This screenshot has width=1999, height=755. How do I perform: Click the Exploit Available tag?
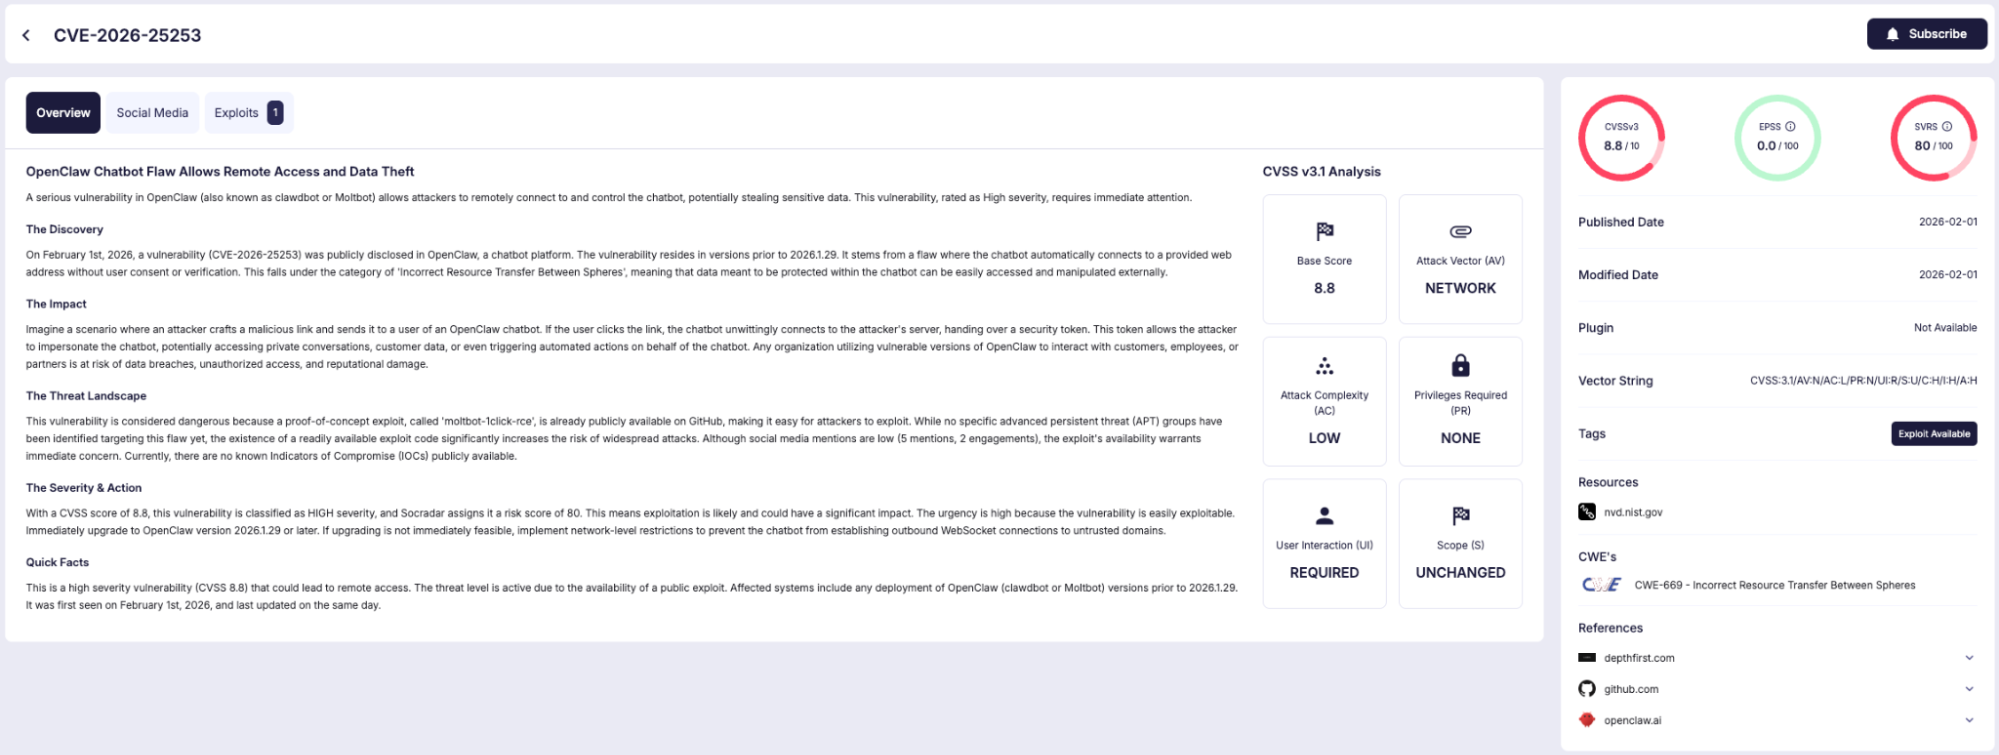click(x=1934, y=434)
